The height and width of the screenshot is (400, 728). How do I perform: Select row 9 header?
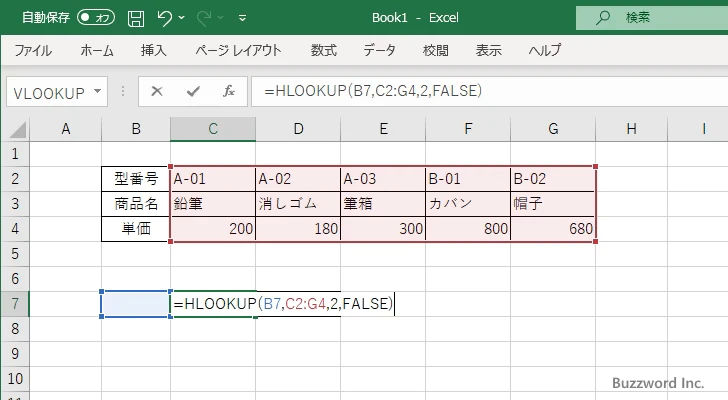point(15,354)
